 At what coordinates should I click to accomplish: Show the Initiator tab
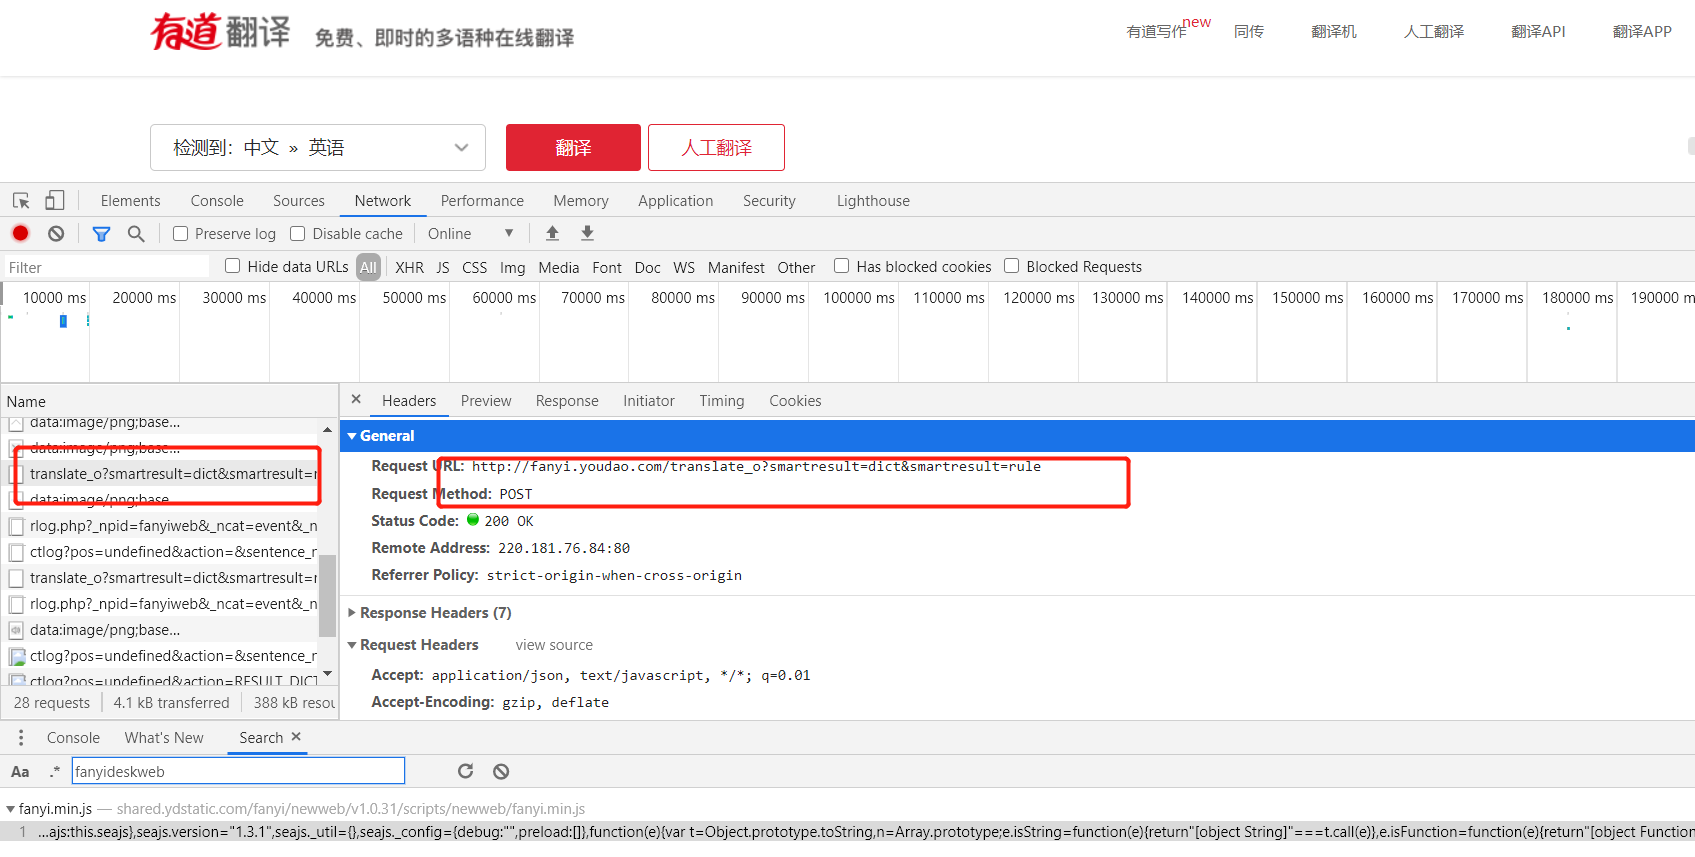[x=649, y=400]
